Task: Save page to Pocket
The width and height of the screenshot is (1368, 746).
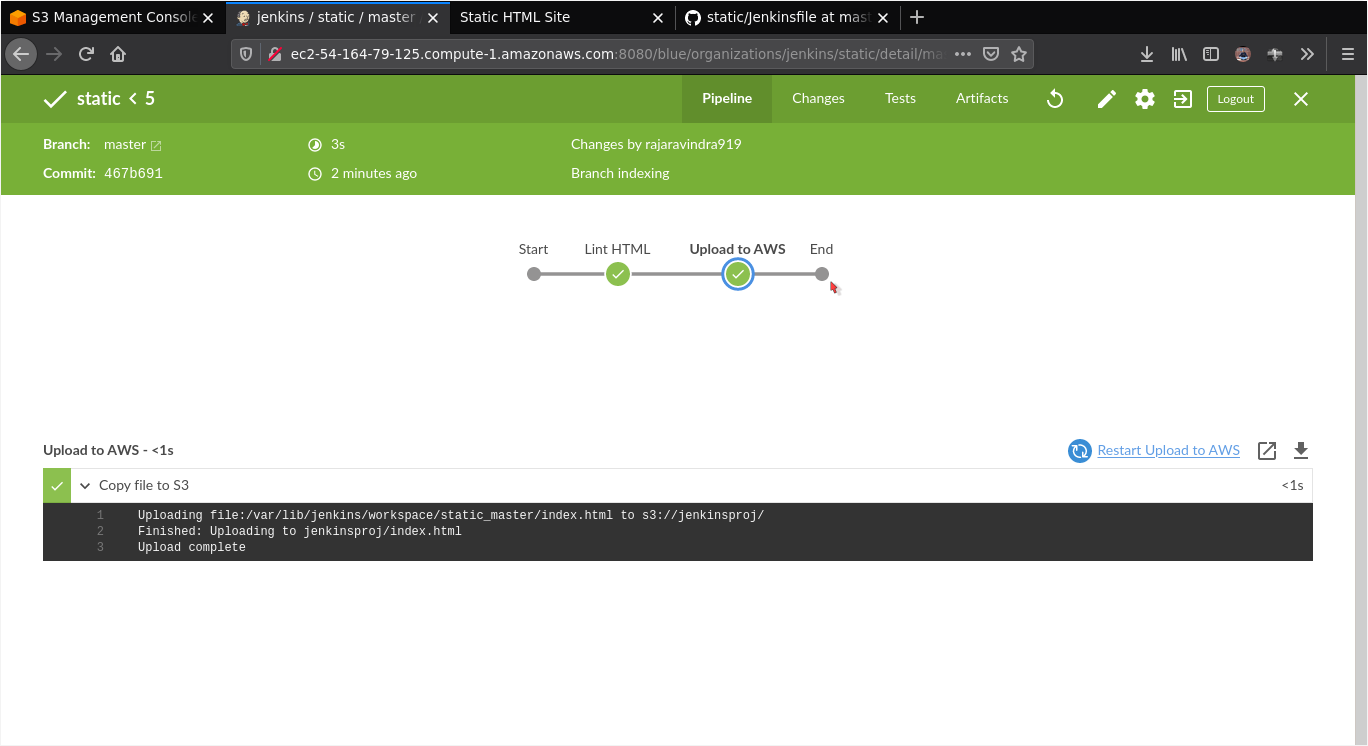Action: [x=990, y=54]
